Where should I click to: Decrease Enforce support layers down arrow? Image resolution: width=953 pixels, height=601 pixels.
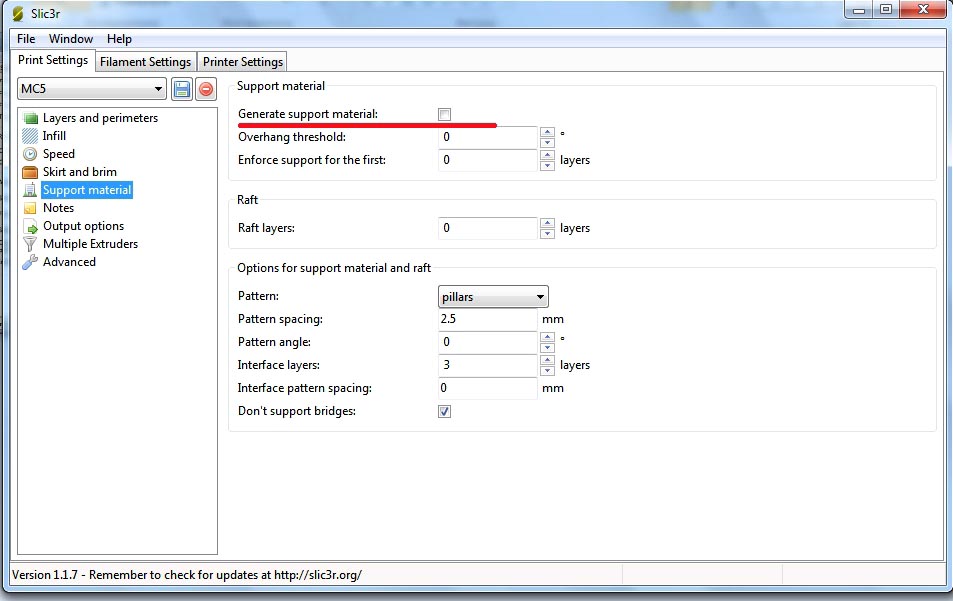click(x=547, y=165)
